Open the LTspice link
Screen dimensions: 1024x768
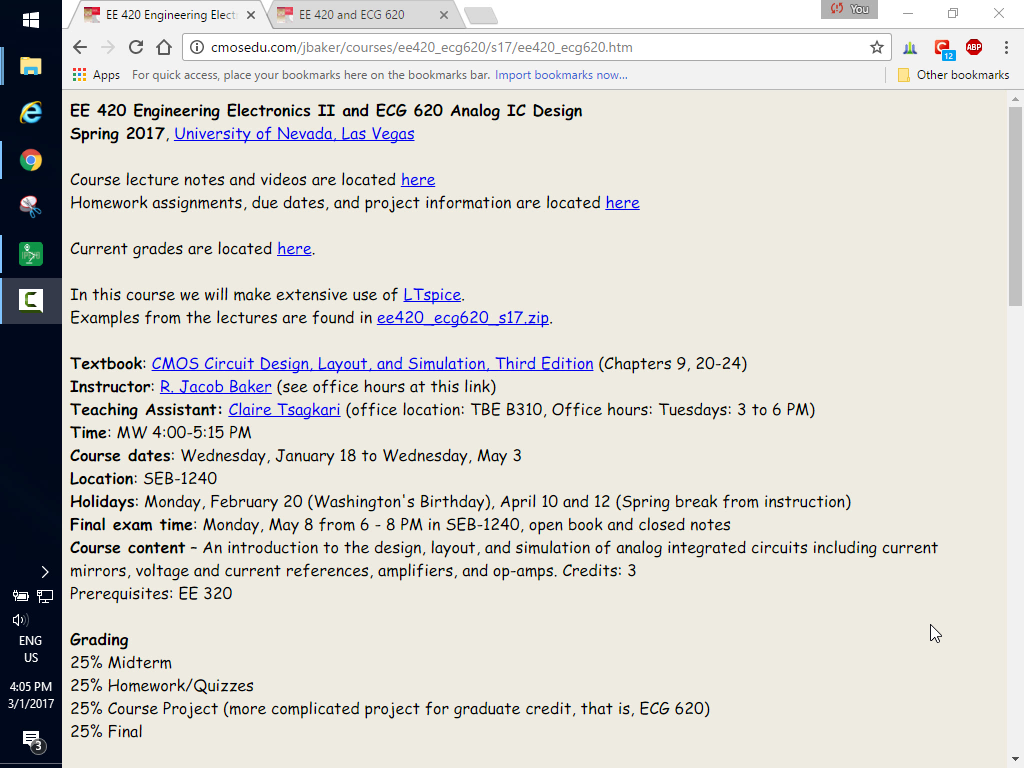coord(432,295)
